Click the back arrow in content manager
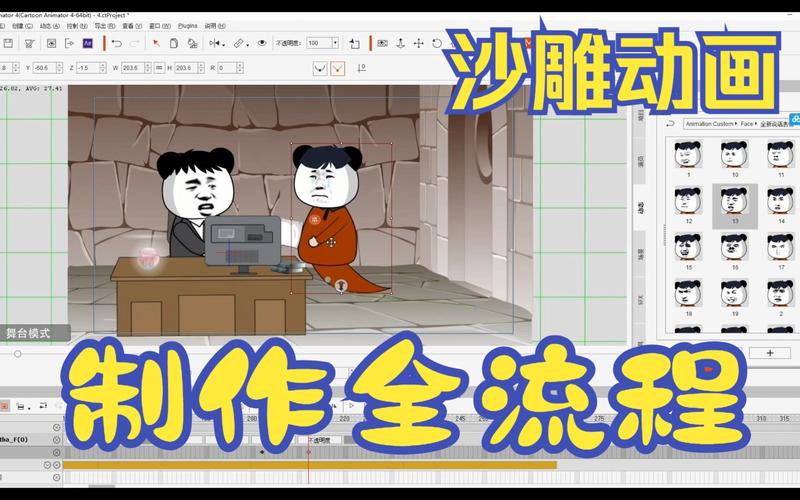 [x=670, y=124]
